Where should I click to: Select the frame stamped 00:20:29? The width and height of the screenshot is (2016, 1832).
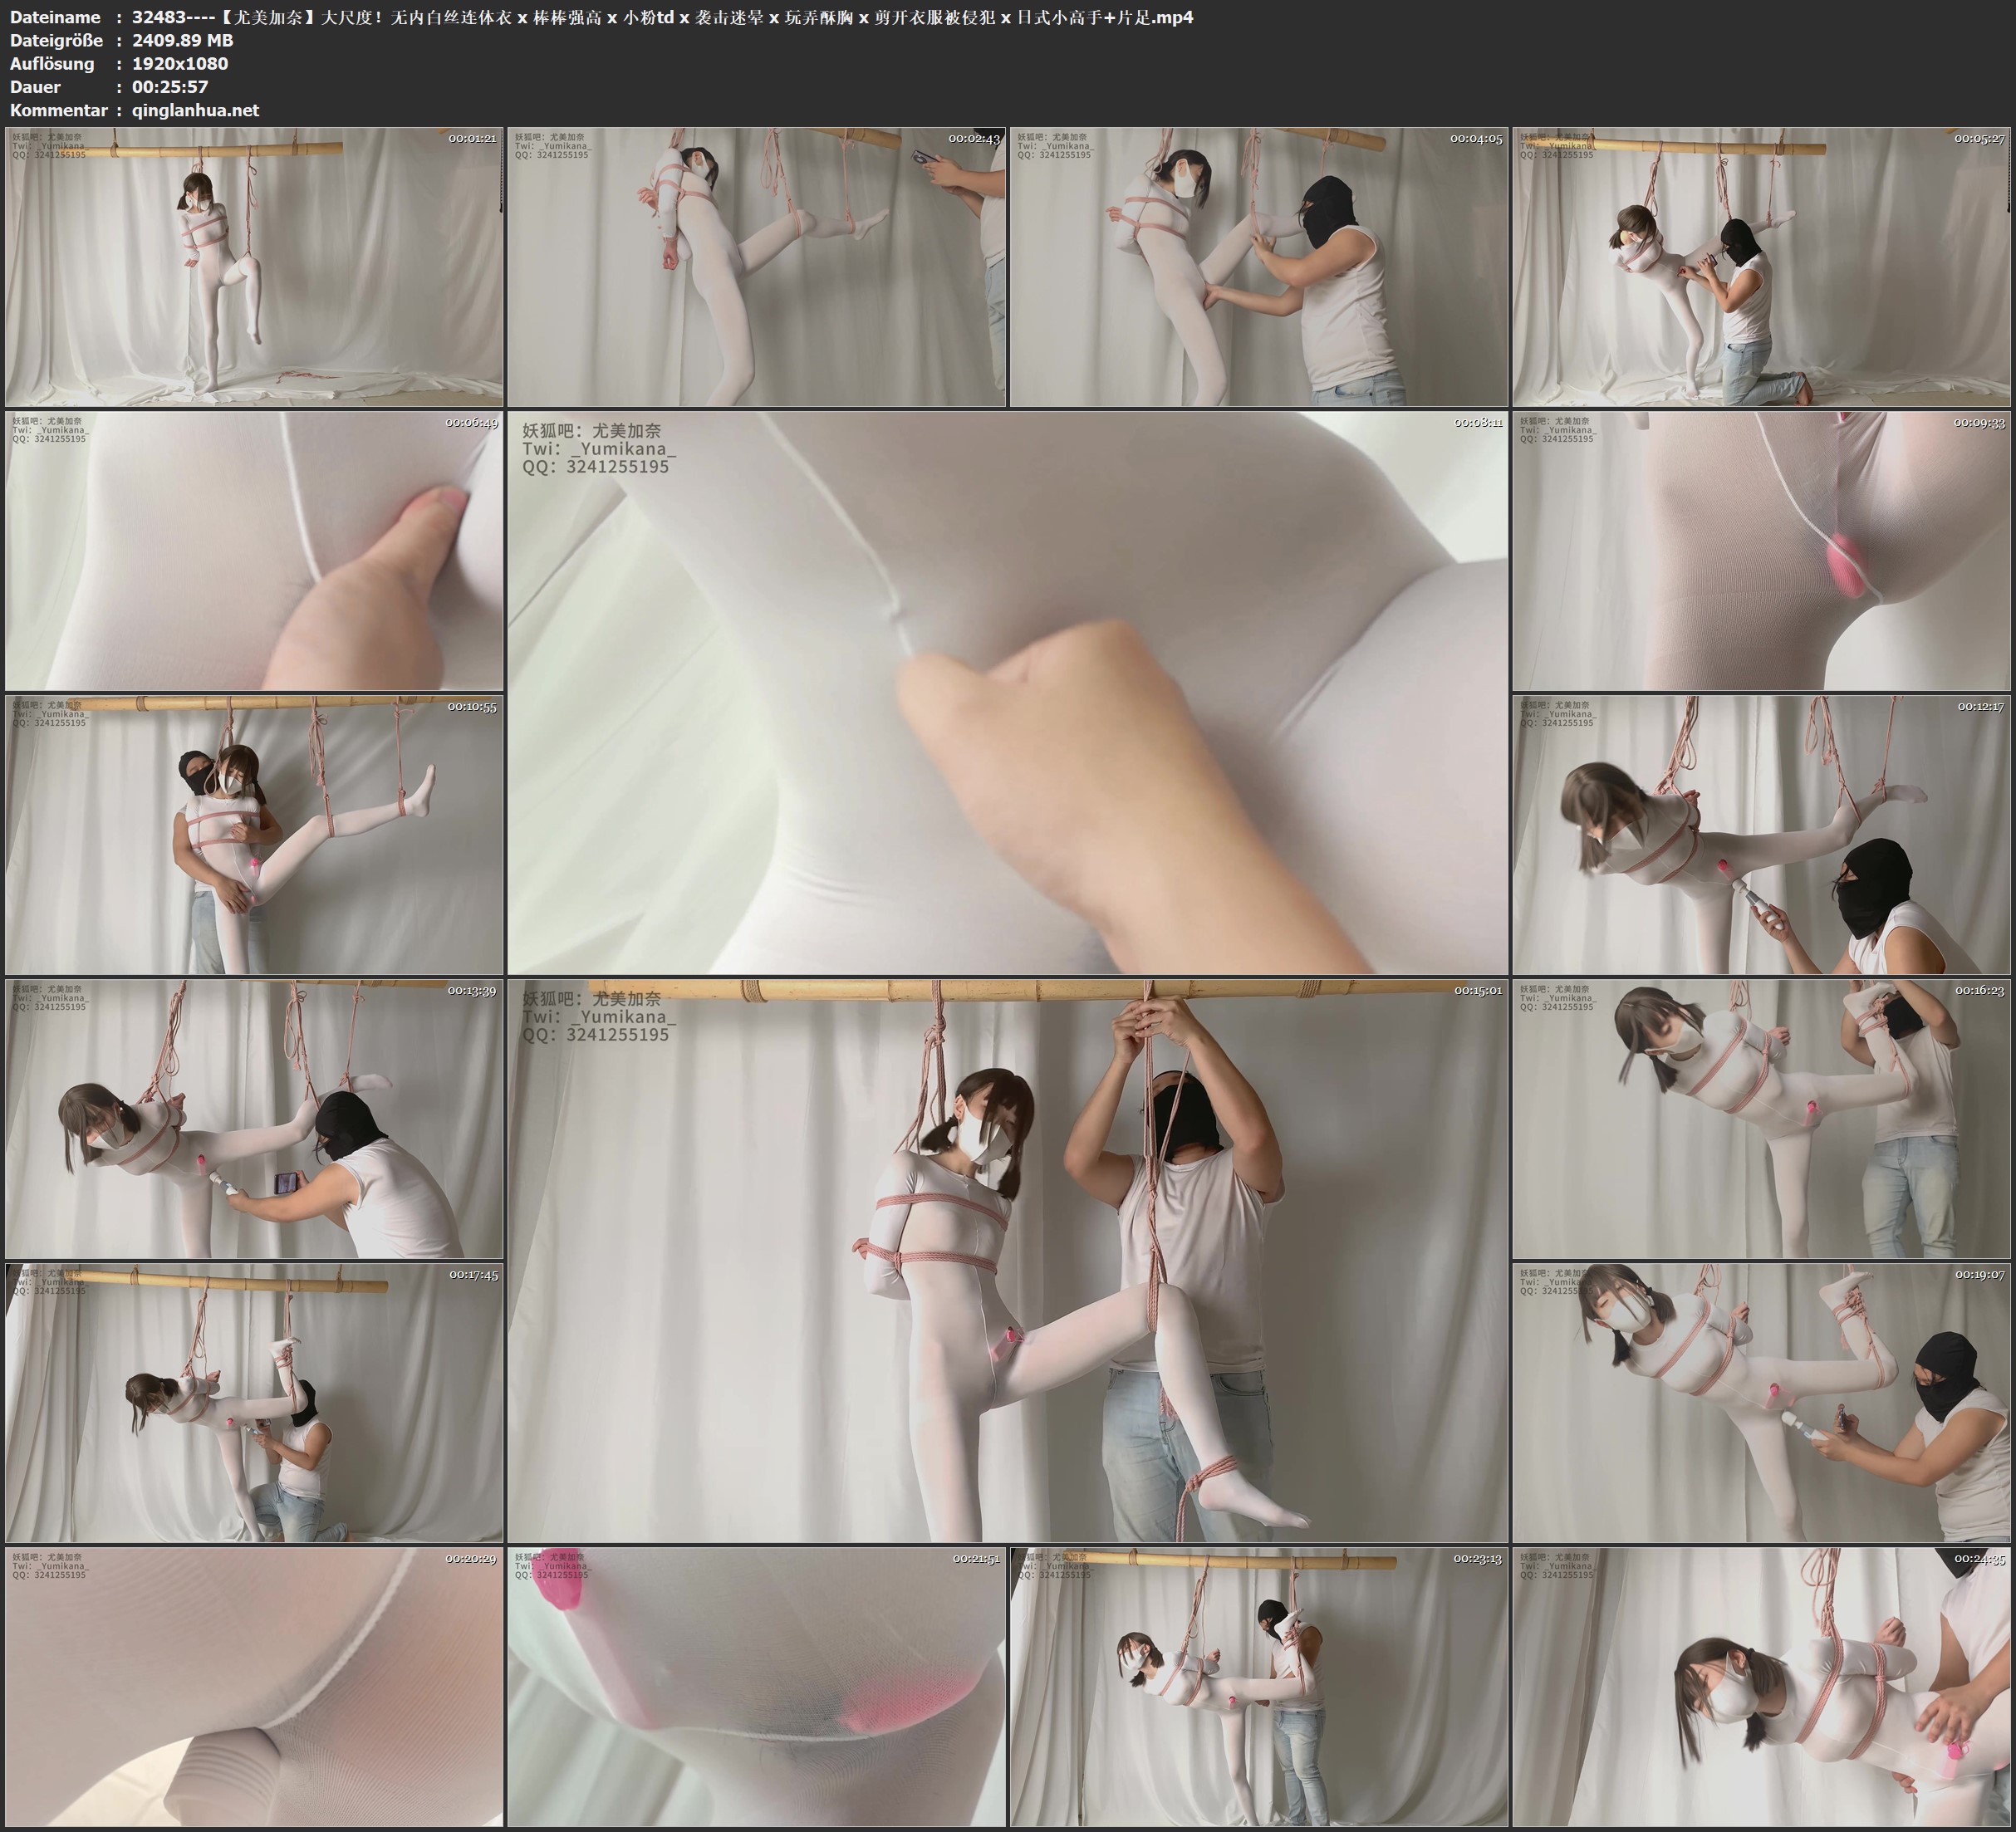[x=254, y=1687]
